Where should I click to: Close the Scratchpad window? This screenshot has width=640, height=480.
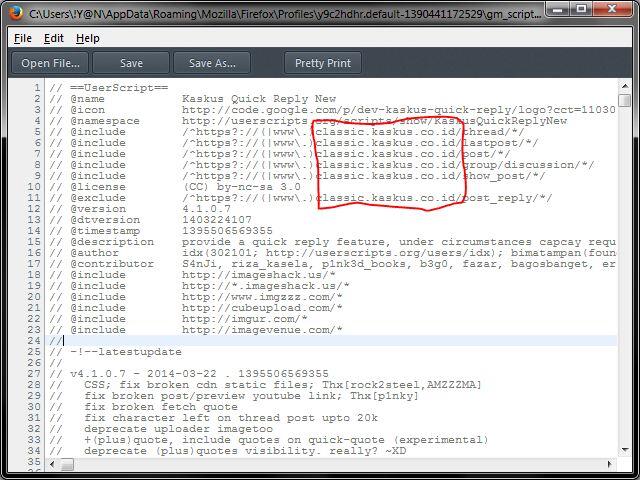click(611, 9)
